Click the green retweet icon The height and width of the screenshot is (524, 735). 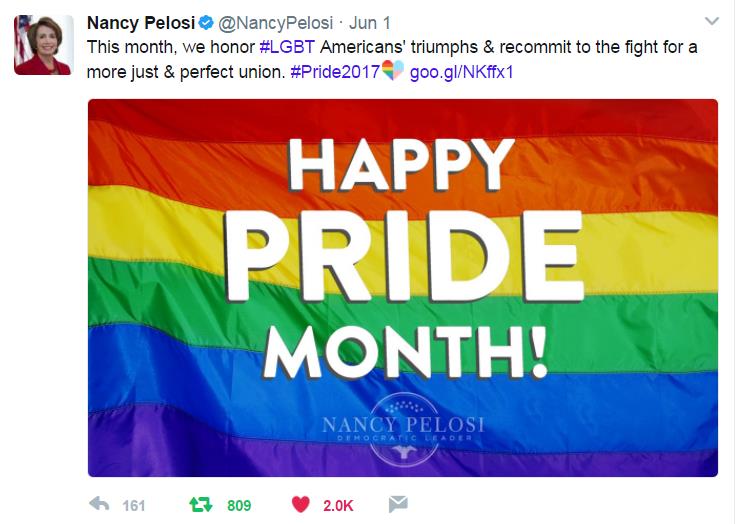point(200,504)
